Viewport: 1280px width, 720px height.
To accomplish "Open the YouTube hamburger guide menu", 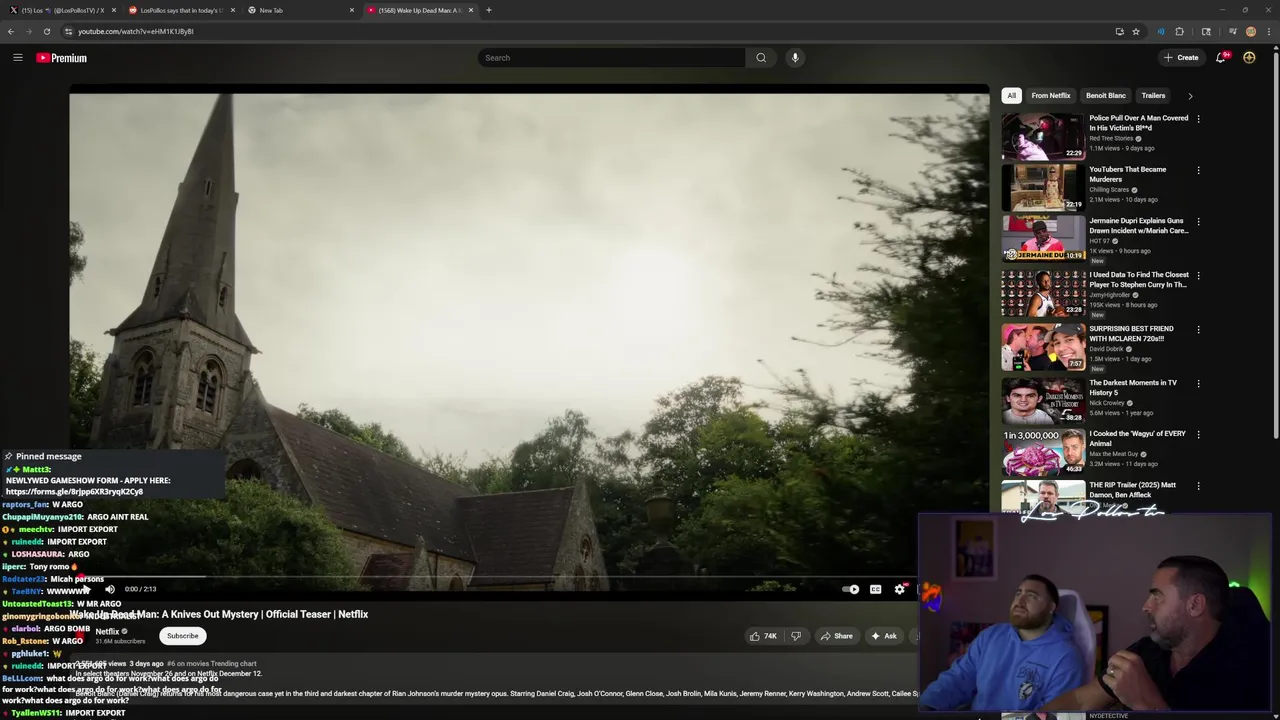I will click(x=17, y=58).
